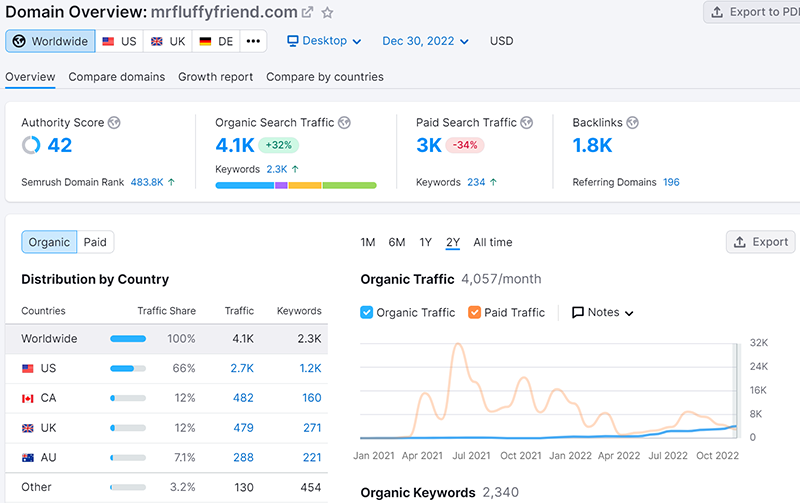Switch the database to UK
Screen dimensions: 800x503
168,41
